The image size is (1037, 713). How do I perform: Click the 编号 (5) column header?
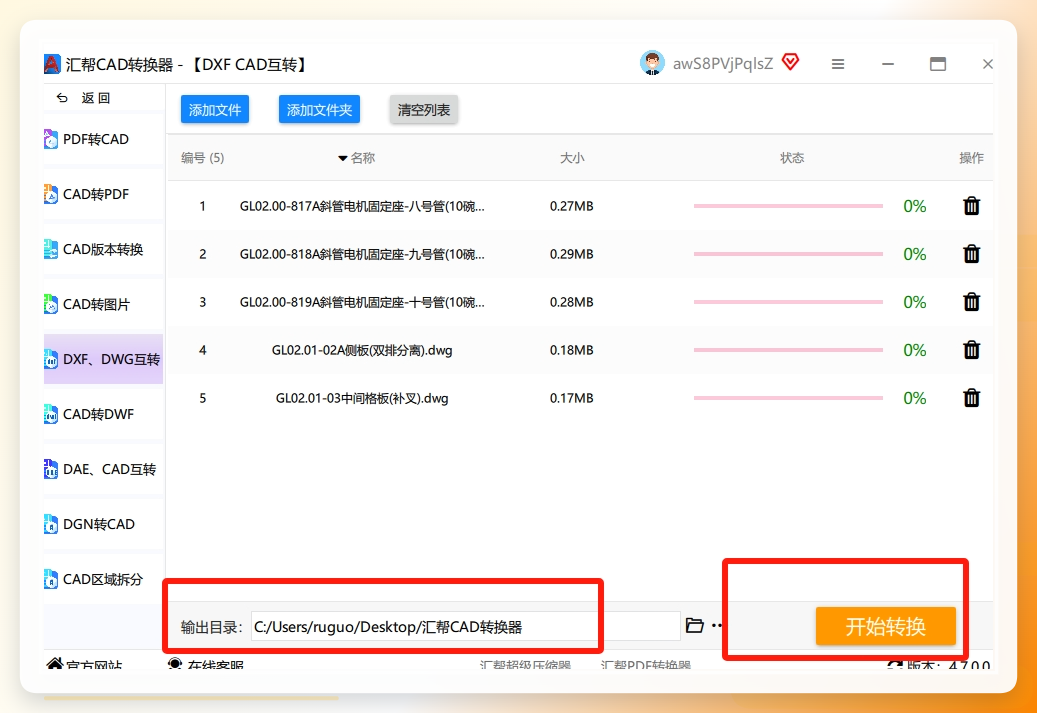point(202,158)
